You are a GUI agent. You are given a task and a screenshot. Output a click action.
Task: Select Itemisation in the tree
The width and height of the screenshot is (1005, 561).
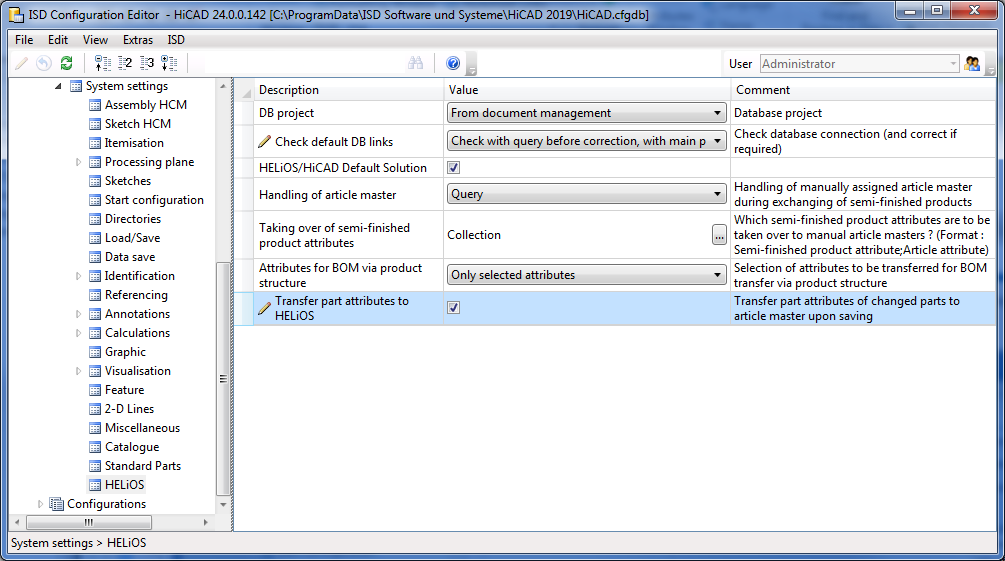click(x=134, y=143)
